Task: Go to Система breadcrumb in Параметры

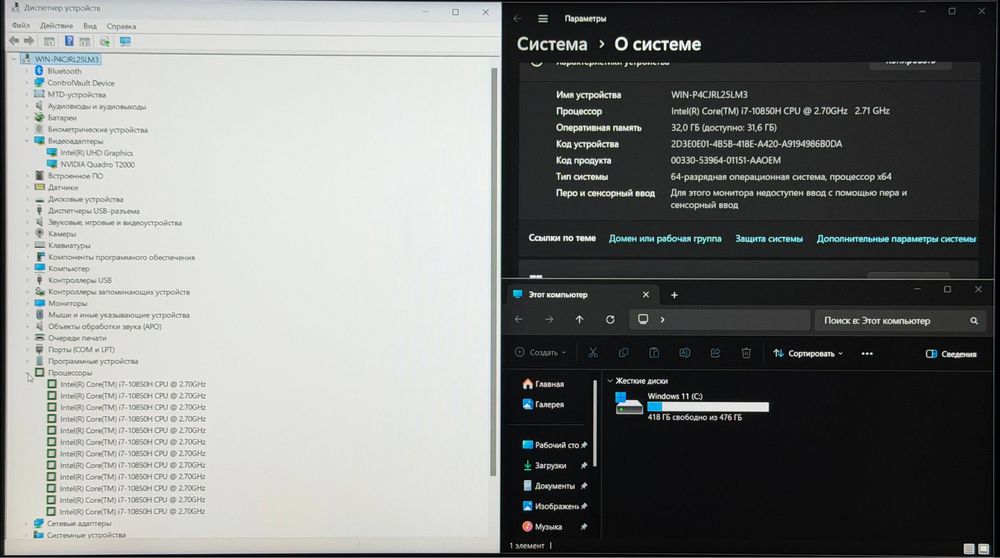Action: click(552, 44)
